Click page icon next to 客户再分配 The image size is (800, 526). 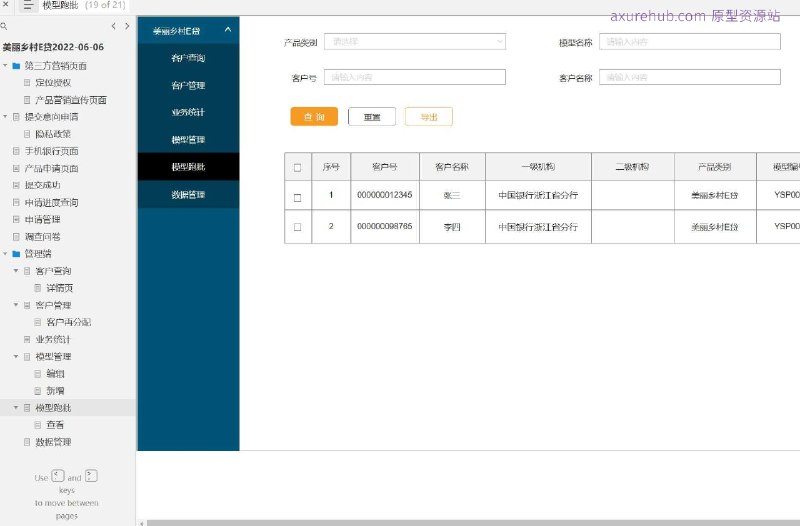(38, 322)
